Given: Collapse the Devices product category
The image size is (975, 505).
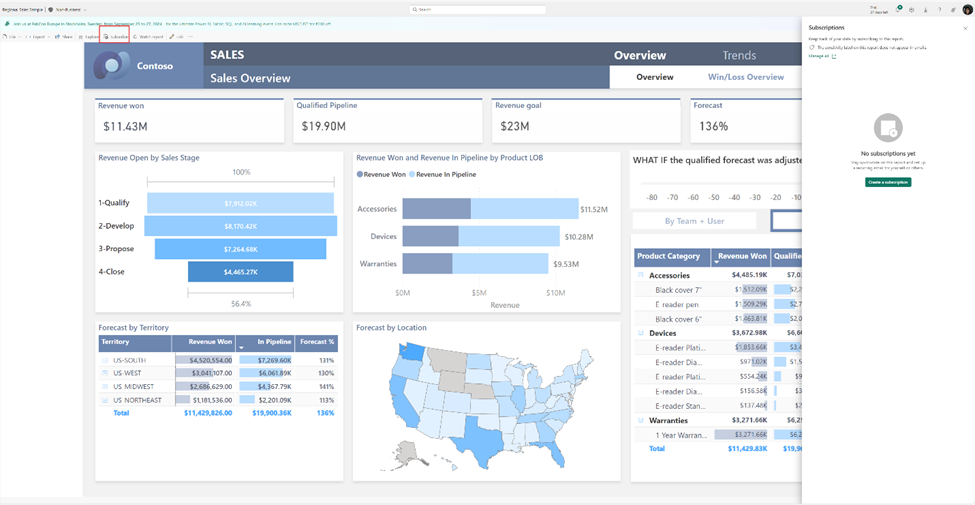Looking at the screenshot, I should pos(640,333).
